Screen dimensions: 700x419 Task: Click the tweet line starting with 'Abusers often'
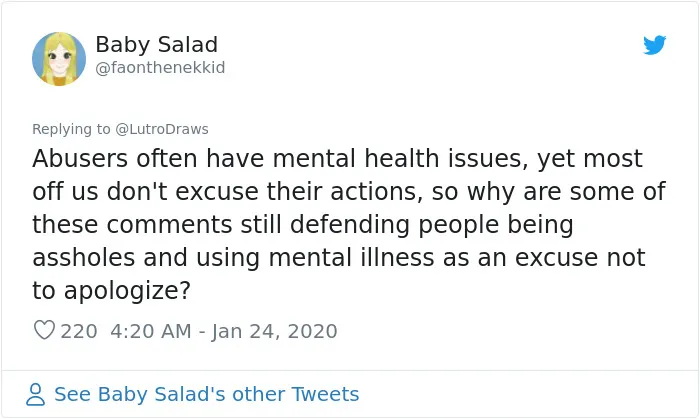coord(338,159)
